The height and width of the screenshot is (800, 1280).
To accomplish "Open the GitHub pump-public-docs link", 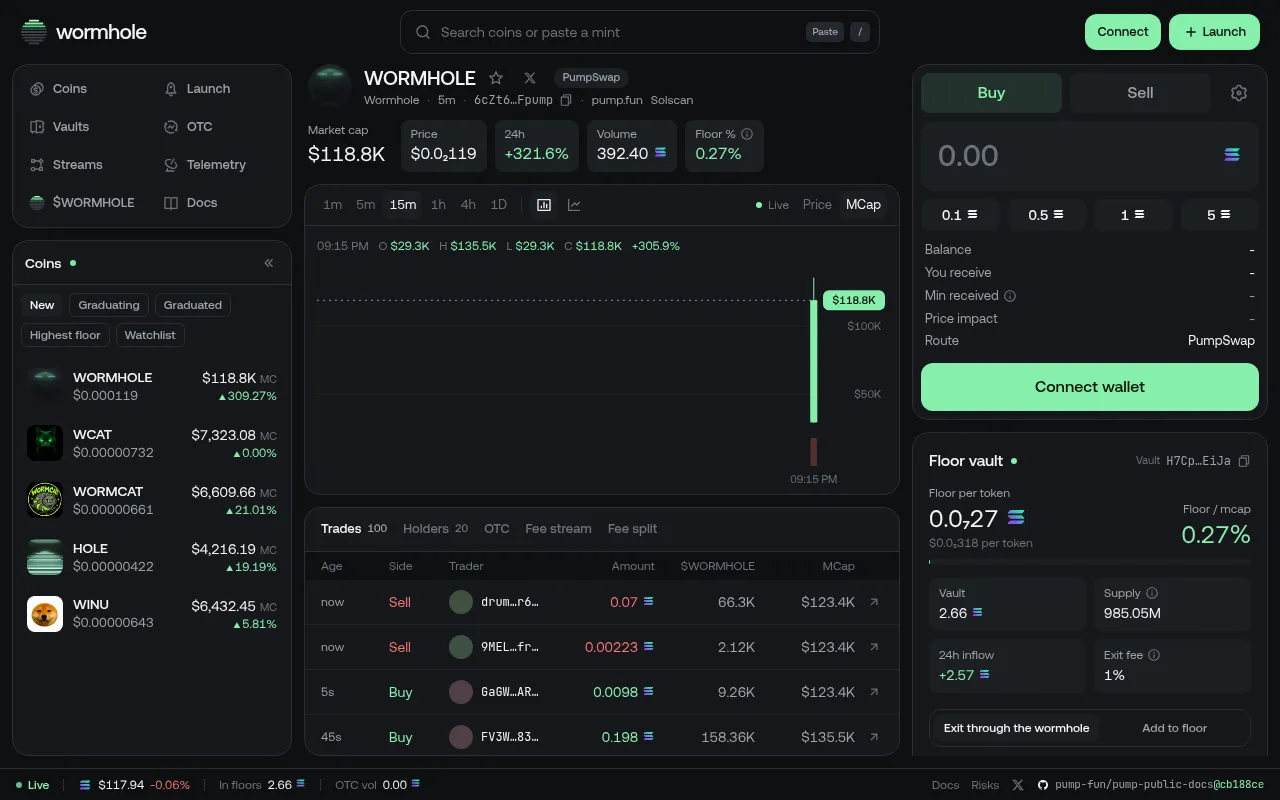I will (x=1150, y=785).
